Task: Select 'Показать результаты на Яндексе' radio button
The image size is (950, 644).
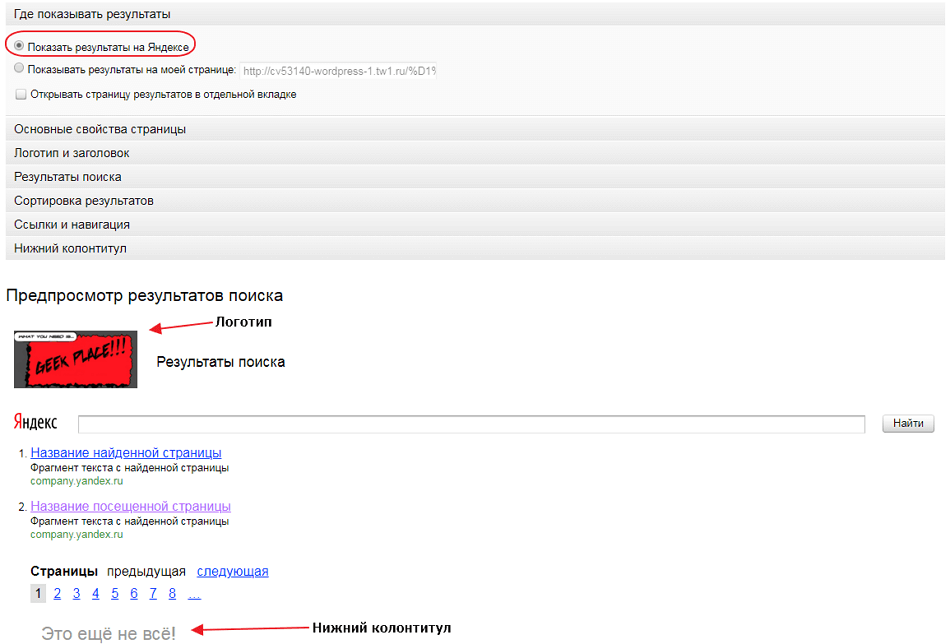Action: click(x=20, y=46)
